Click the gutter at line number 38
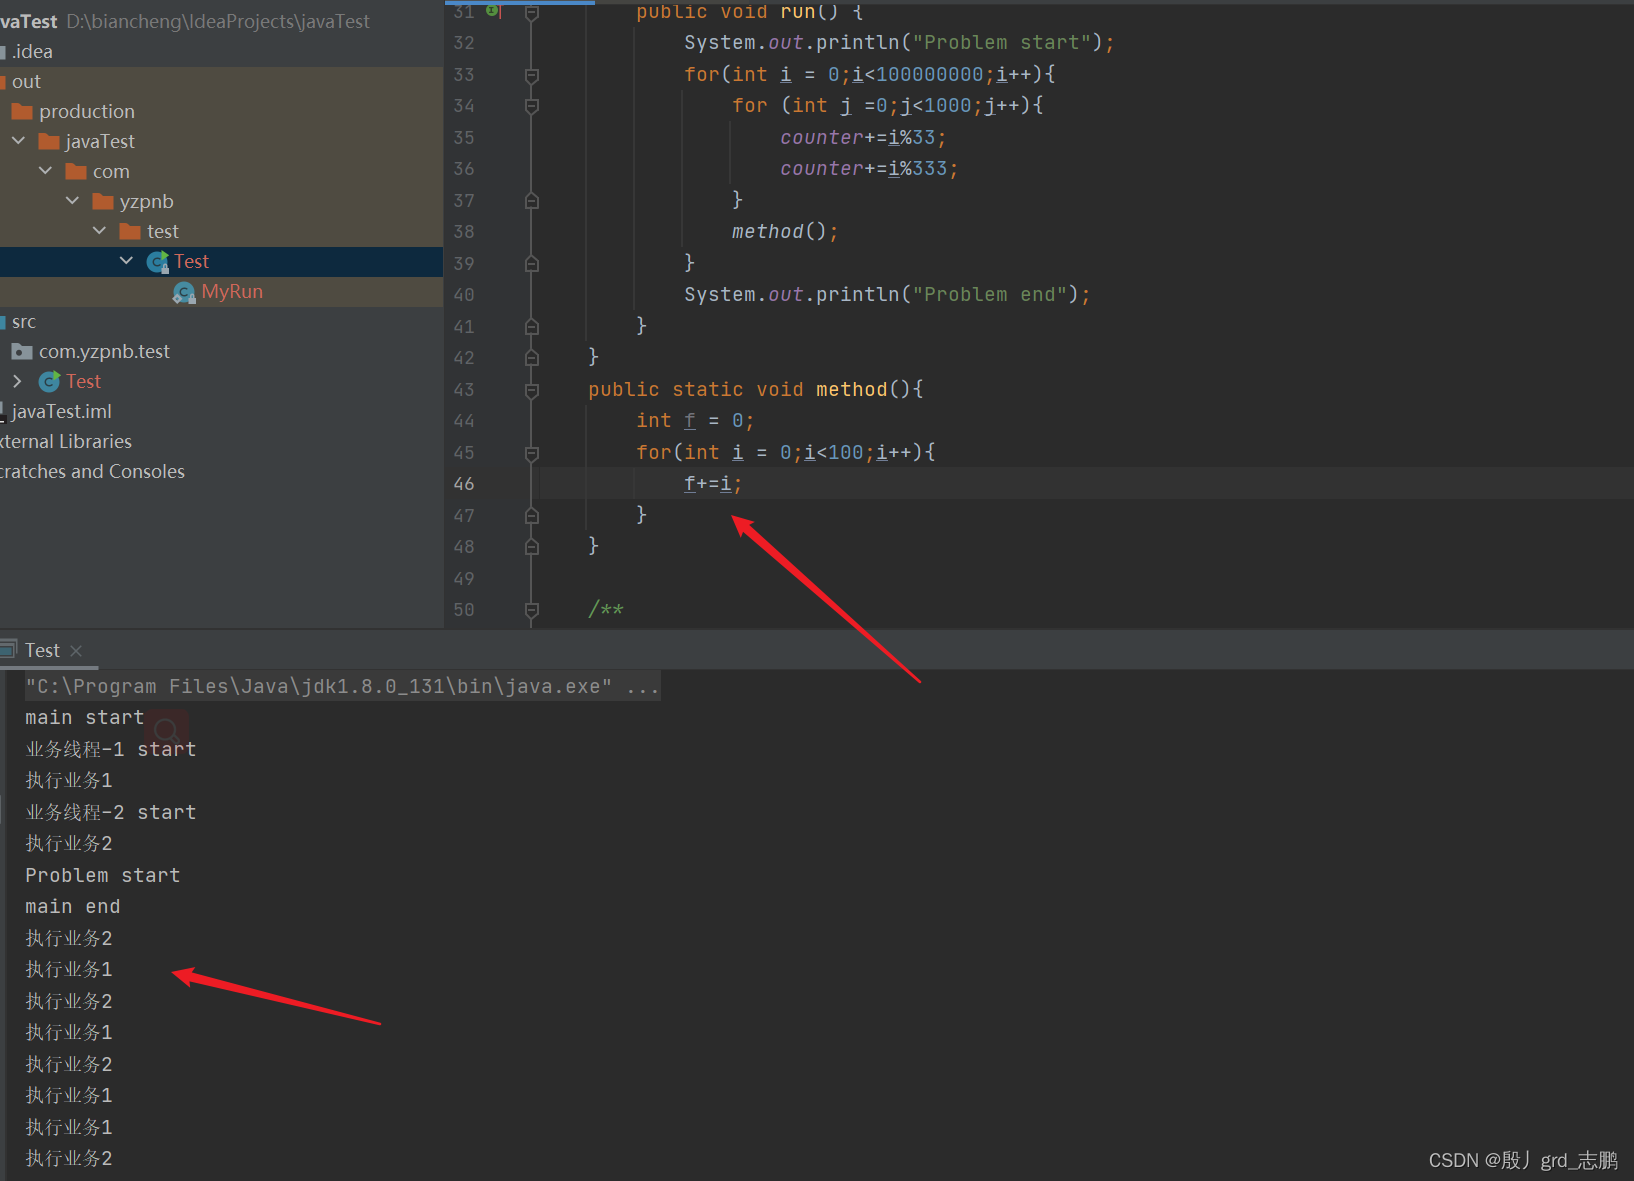Image resolution: width=1634 pixels, height=1181 pixels. click(x=464, y=232)
